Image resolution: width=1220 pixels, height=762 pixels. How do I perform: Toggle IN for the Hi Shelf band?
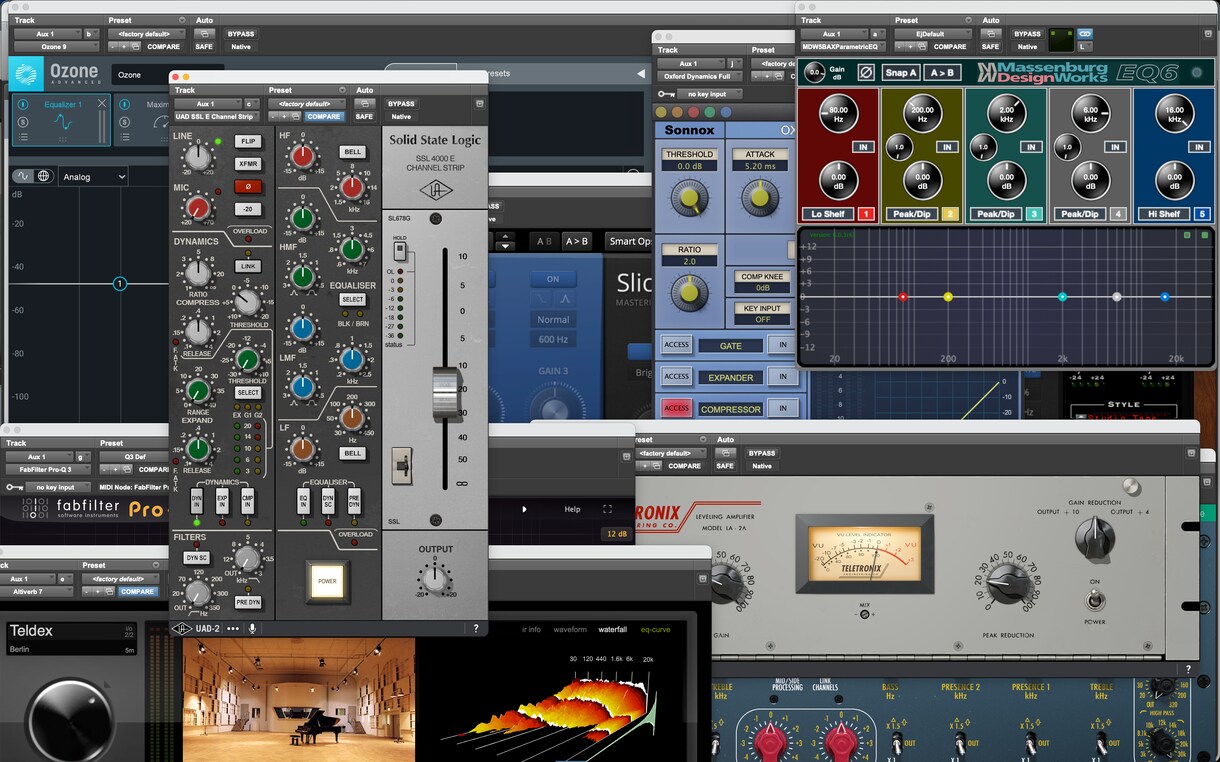pyautogui.click(x=1199, y=147)
